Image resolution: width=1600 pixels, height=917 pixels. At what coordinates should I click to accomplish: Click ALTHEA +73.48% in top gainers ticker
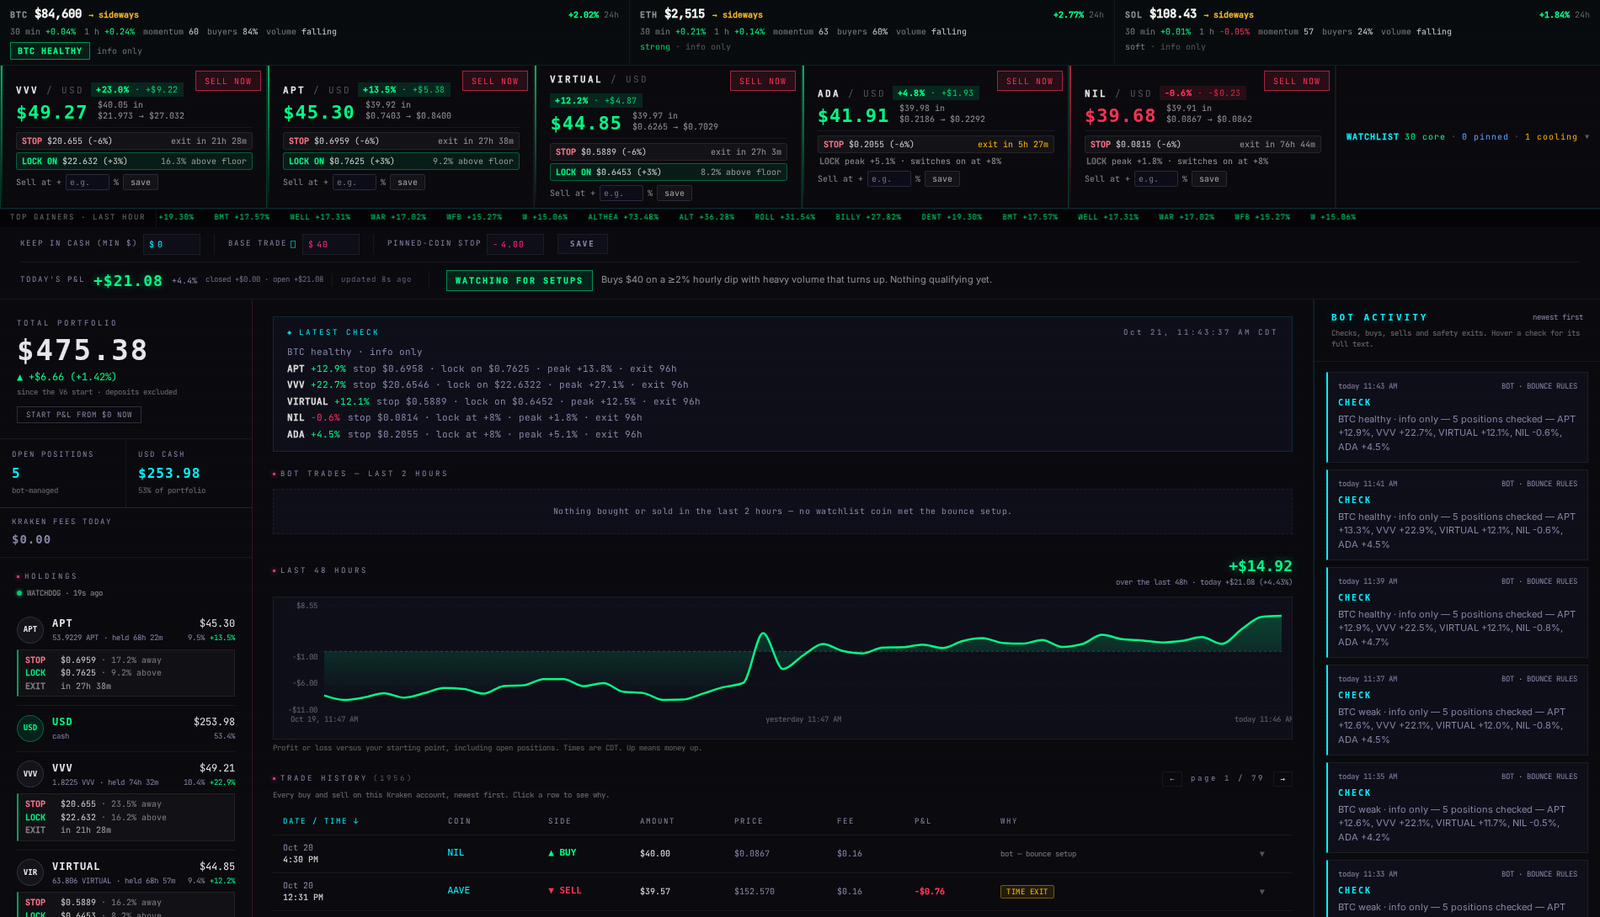(x=623, y=217)
